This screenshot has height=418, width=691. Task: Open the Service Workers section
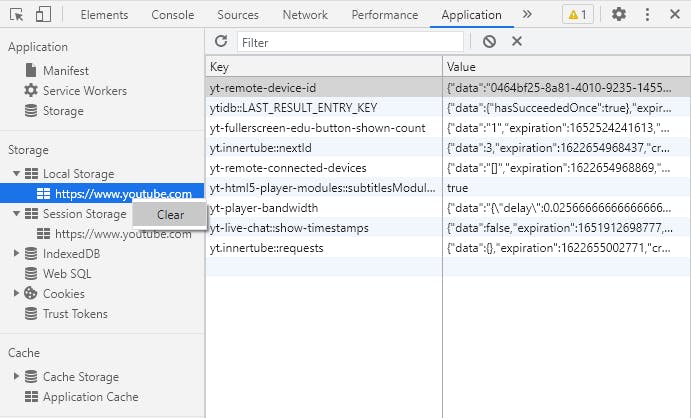coord(84,91)
